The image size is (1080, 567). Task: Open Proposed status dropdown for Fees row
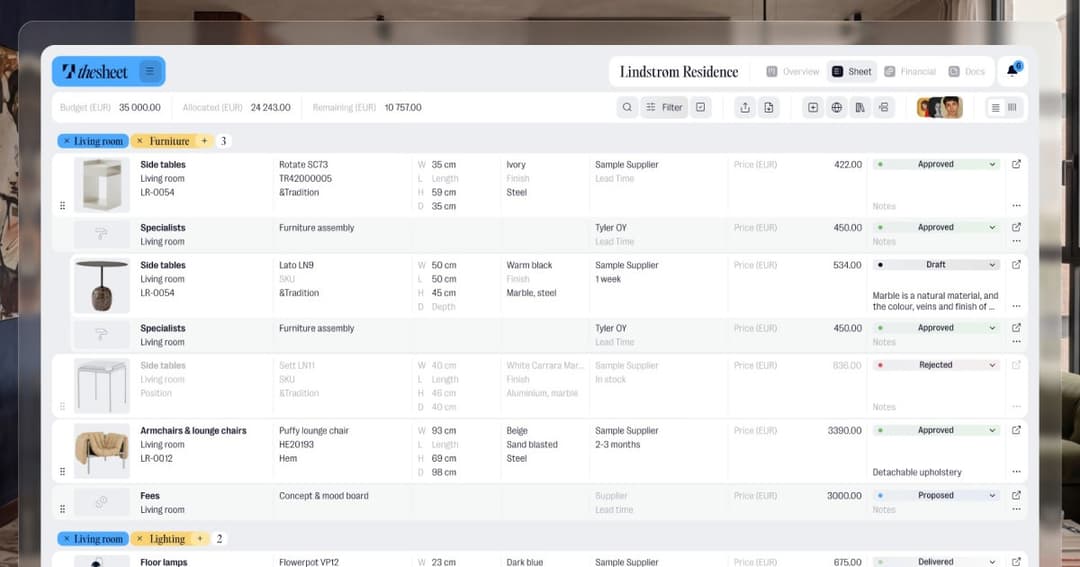936,495
